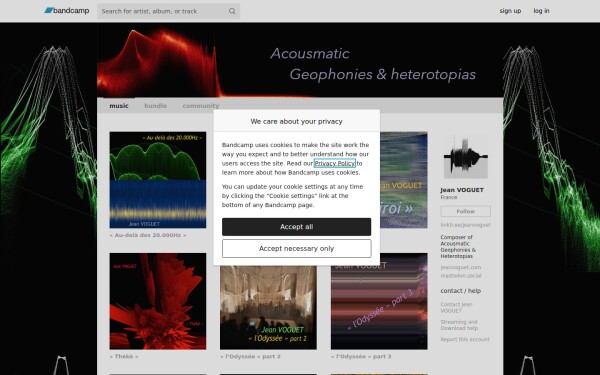Click the 'France' location text

pyautogui.click(x=448, y=197)
